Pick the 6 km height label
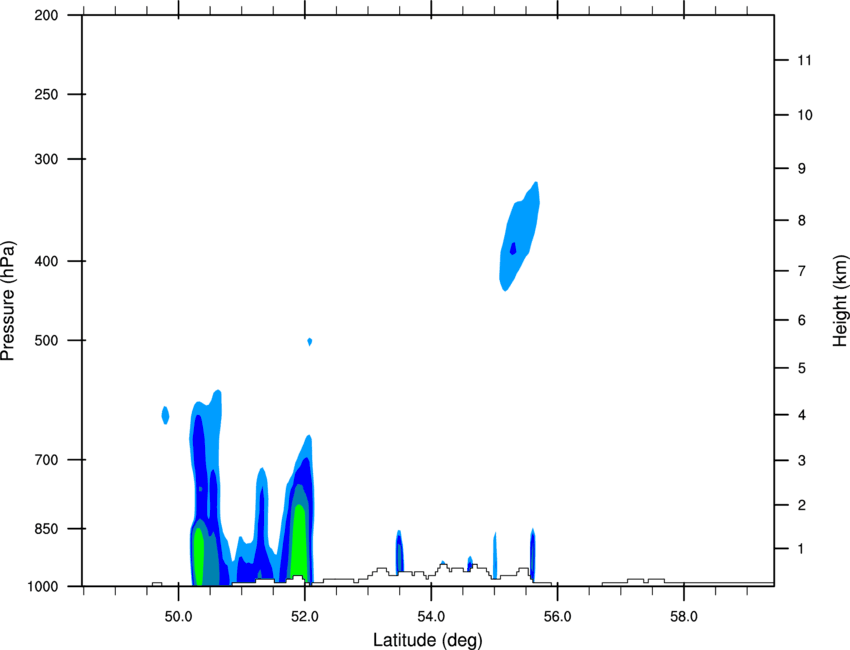Viewport: 850px width, 650px height. point(802,320)
